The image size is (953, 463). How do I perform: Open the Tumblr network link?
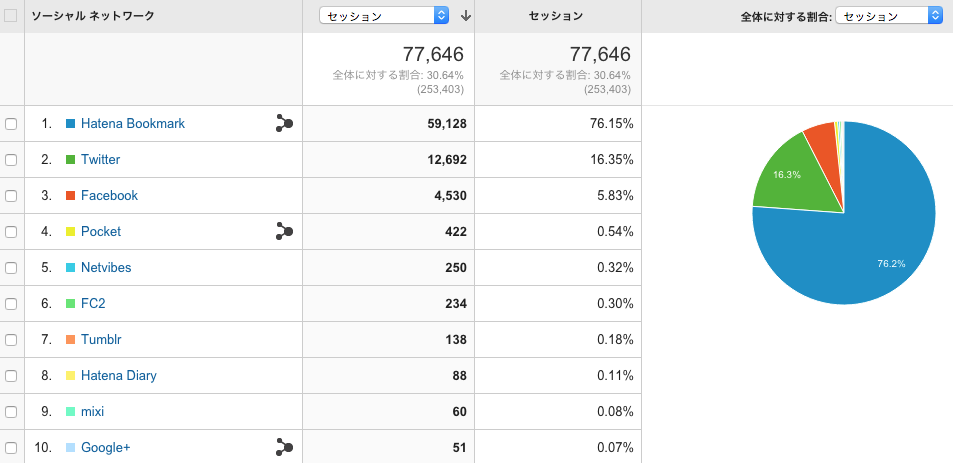coord(101,339)
